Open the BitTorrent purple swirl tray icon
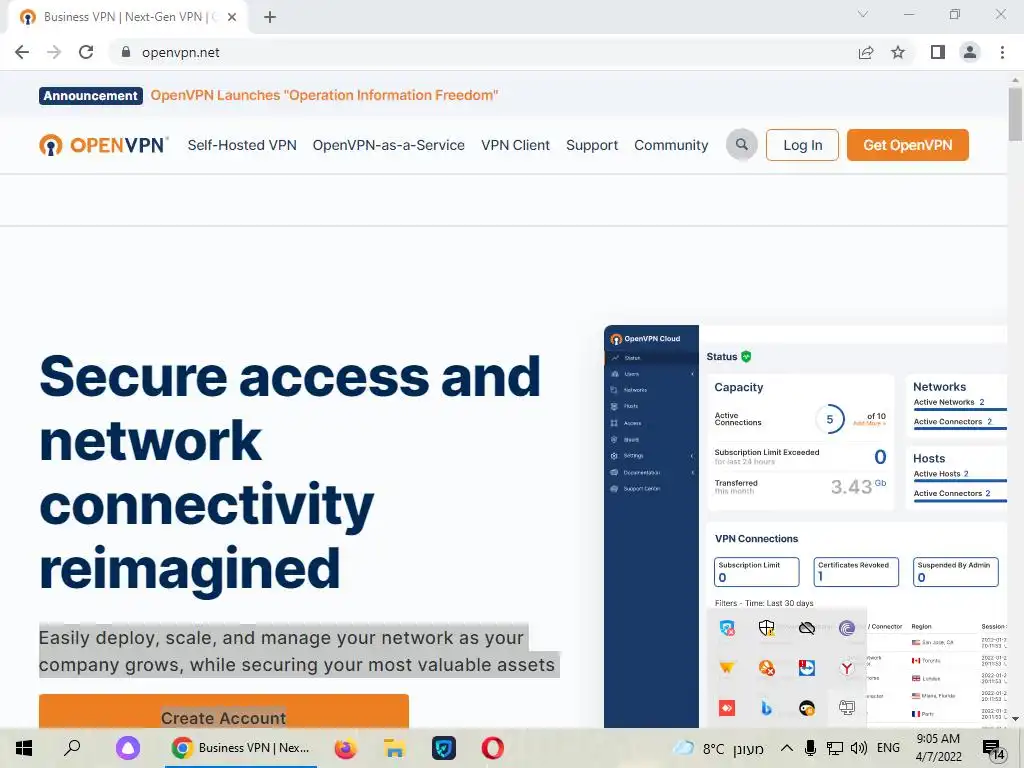 coord(847,628)
